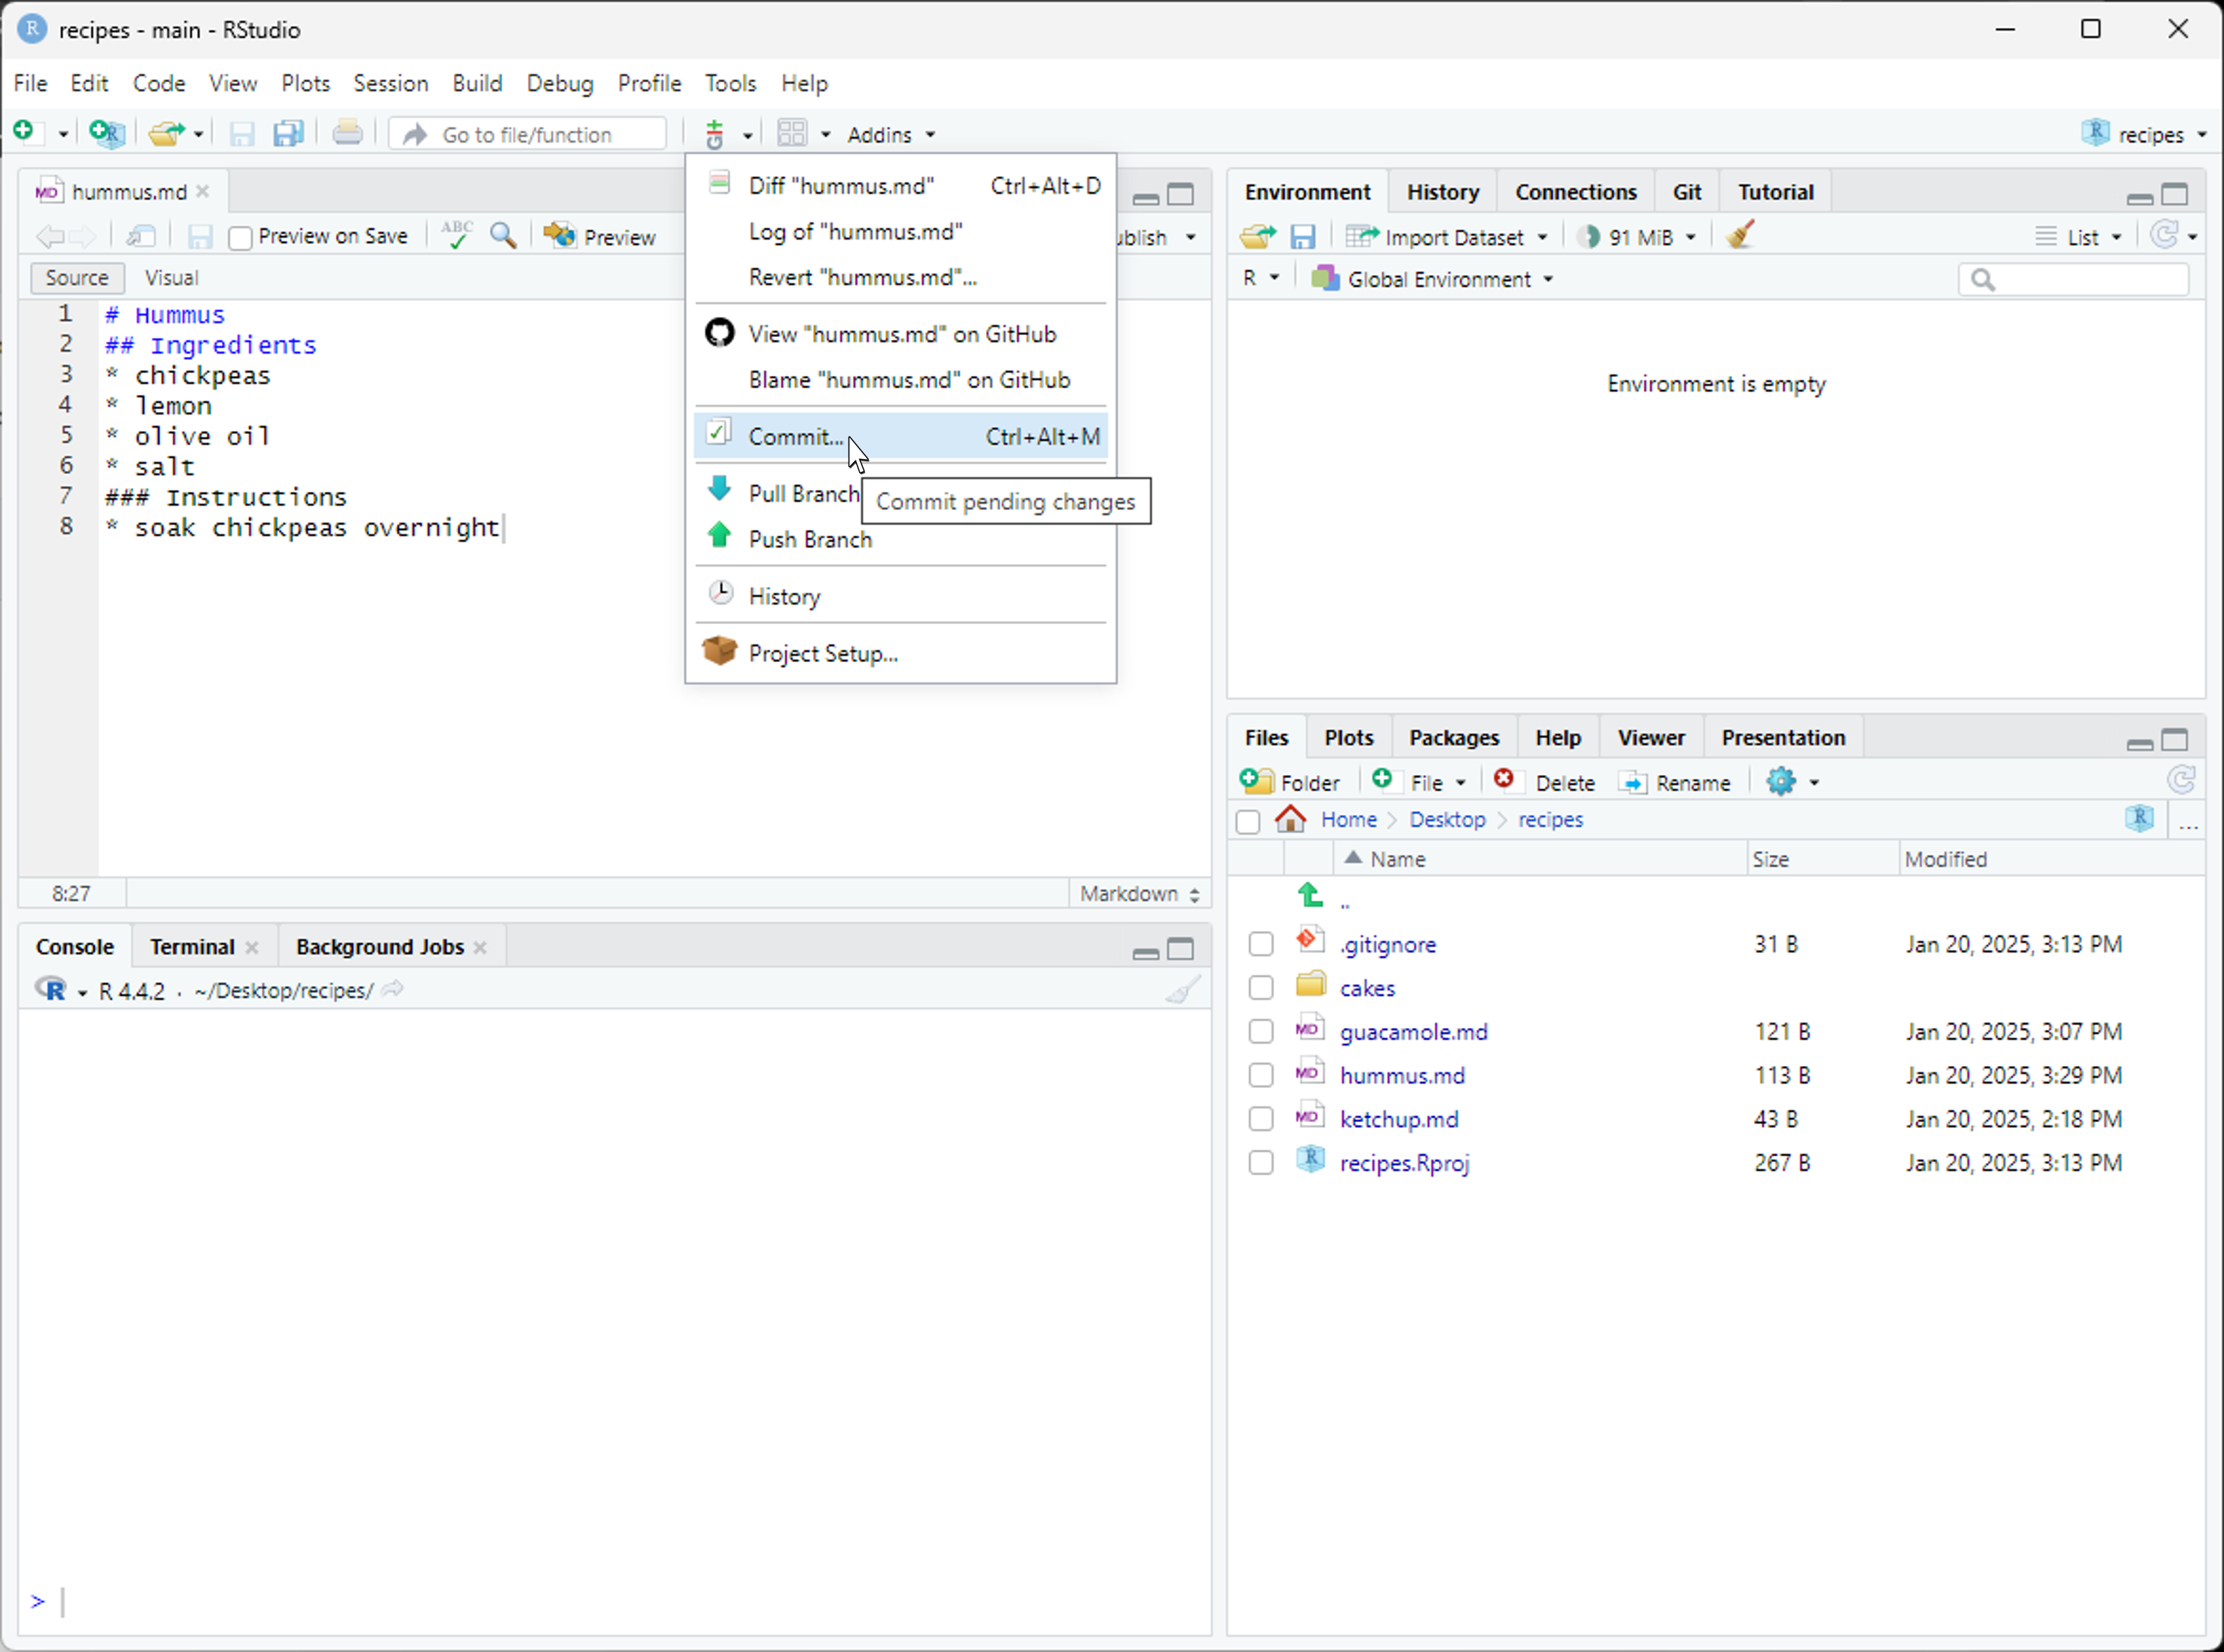Select the Commit pending changes option
The width and height of the screenshot is (2224, 1652).
click(x=796, y=436)
